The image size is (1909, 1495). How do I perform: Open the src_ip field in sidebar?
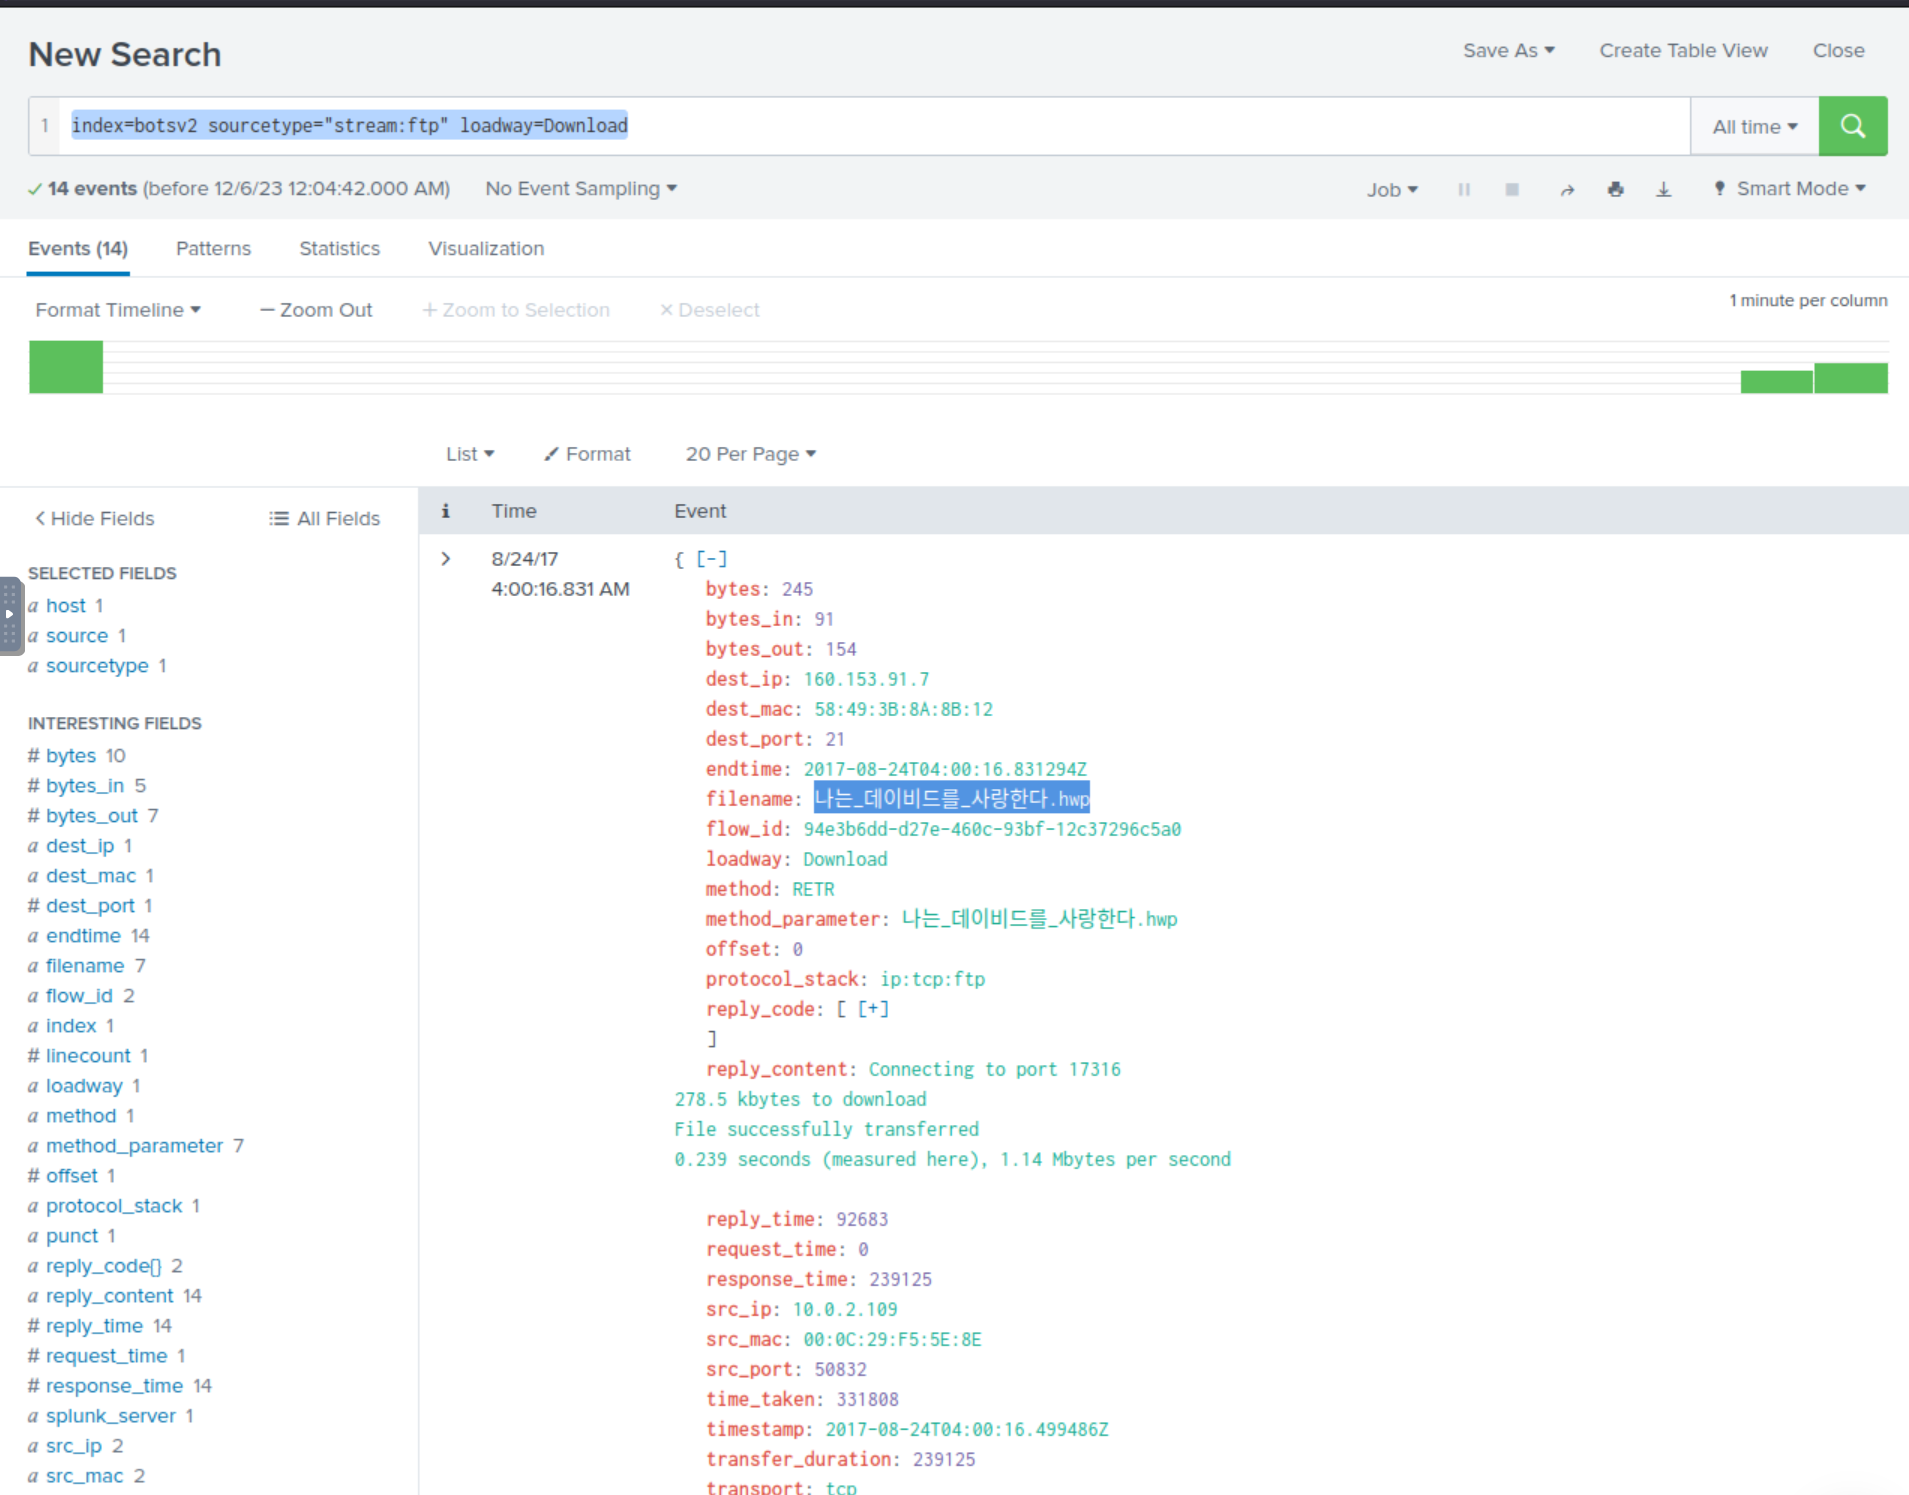(74, 1445)
